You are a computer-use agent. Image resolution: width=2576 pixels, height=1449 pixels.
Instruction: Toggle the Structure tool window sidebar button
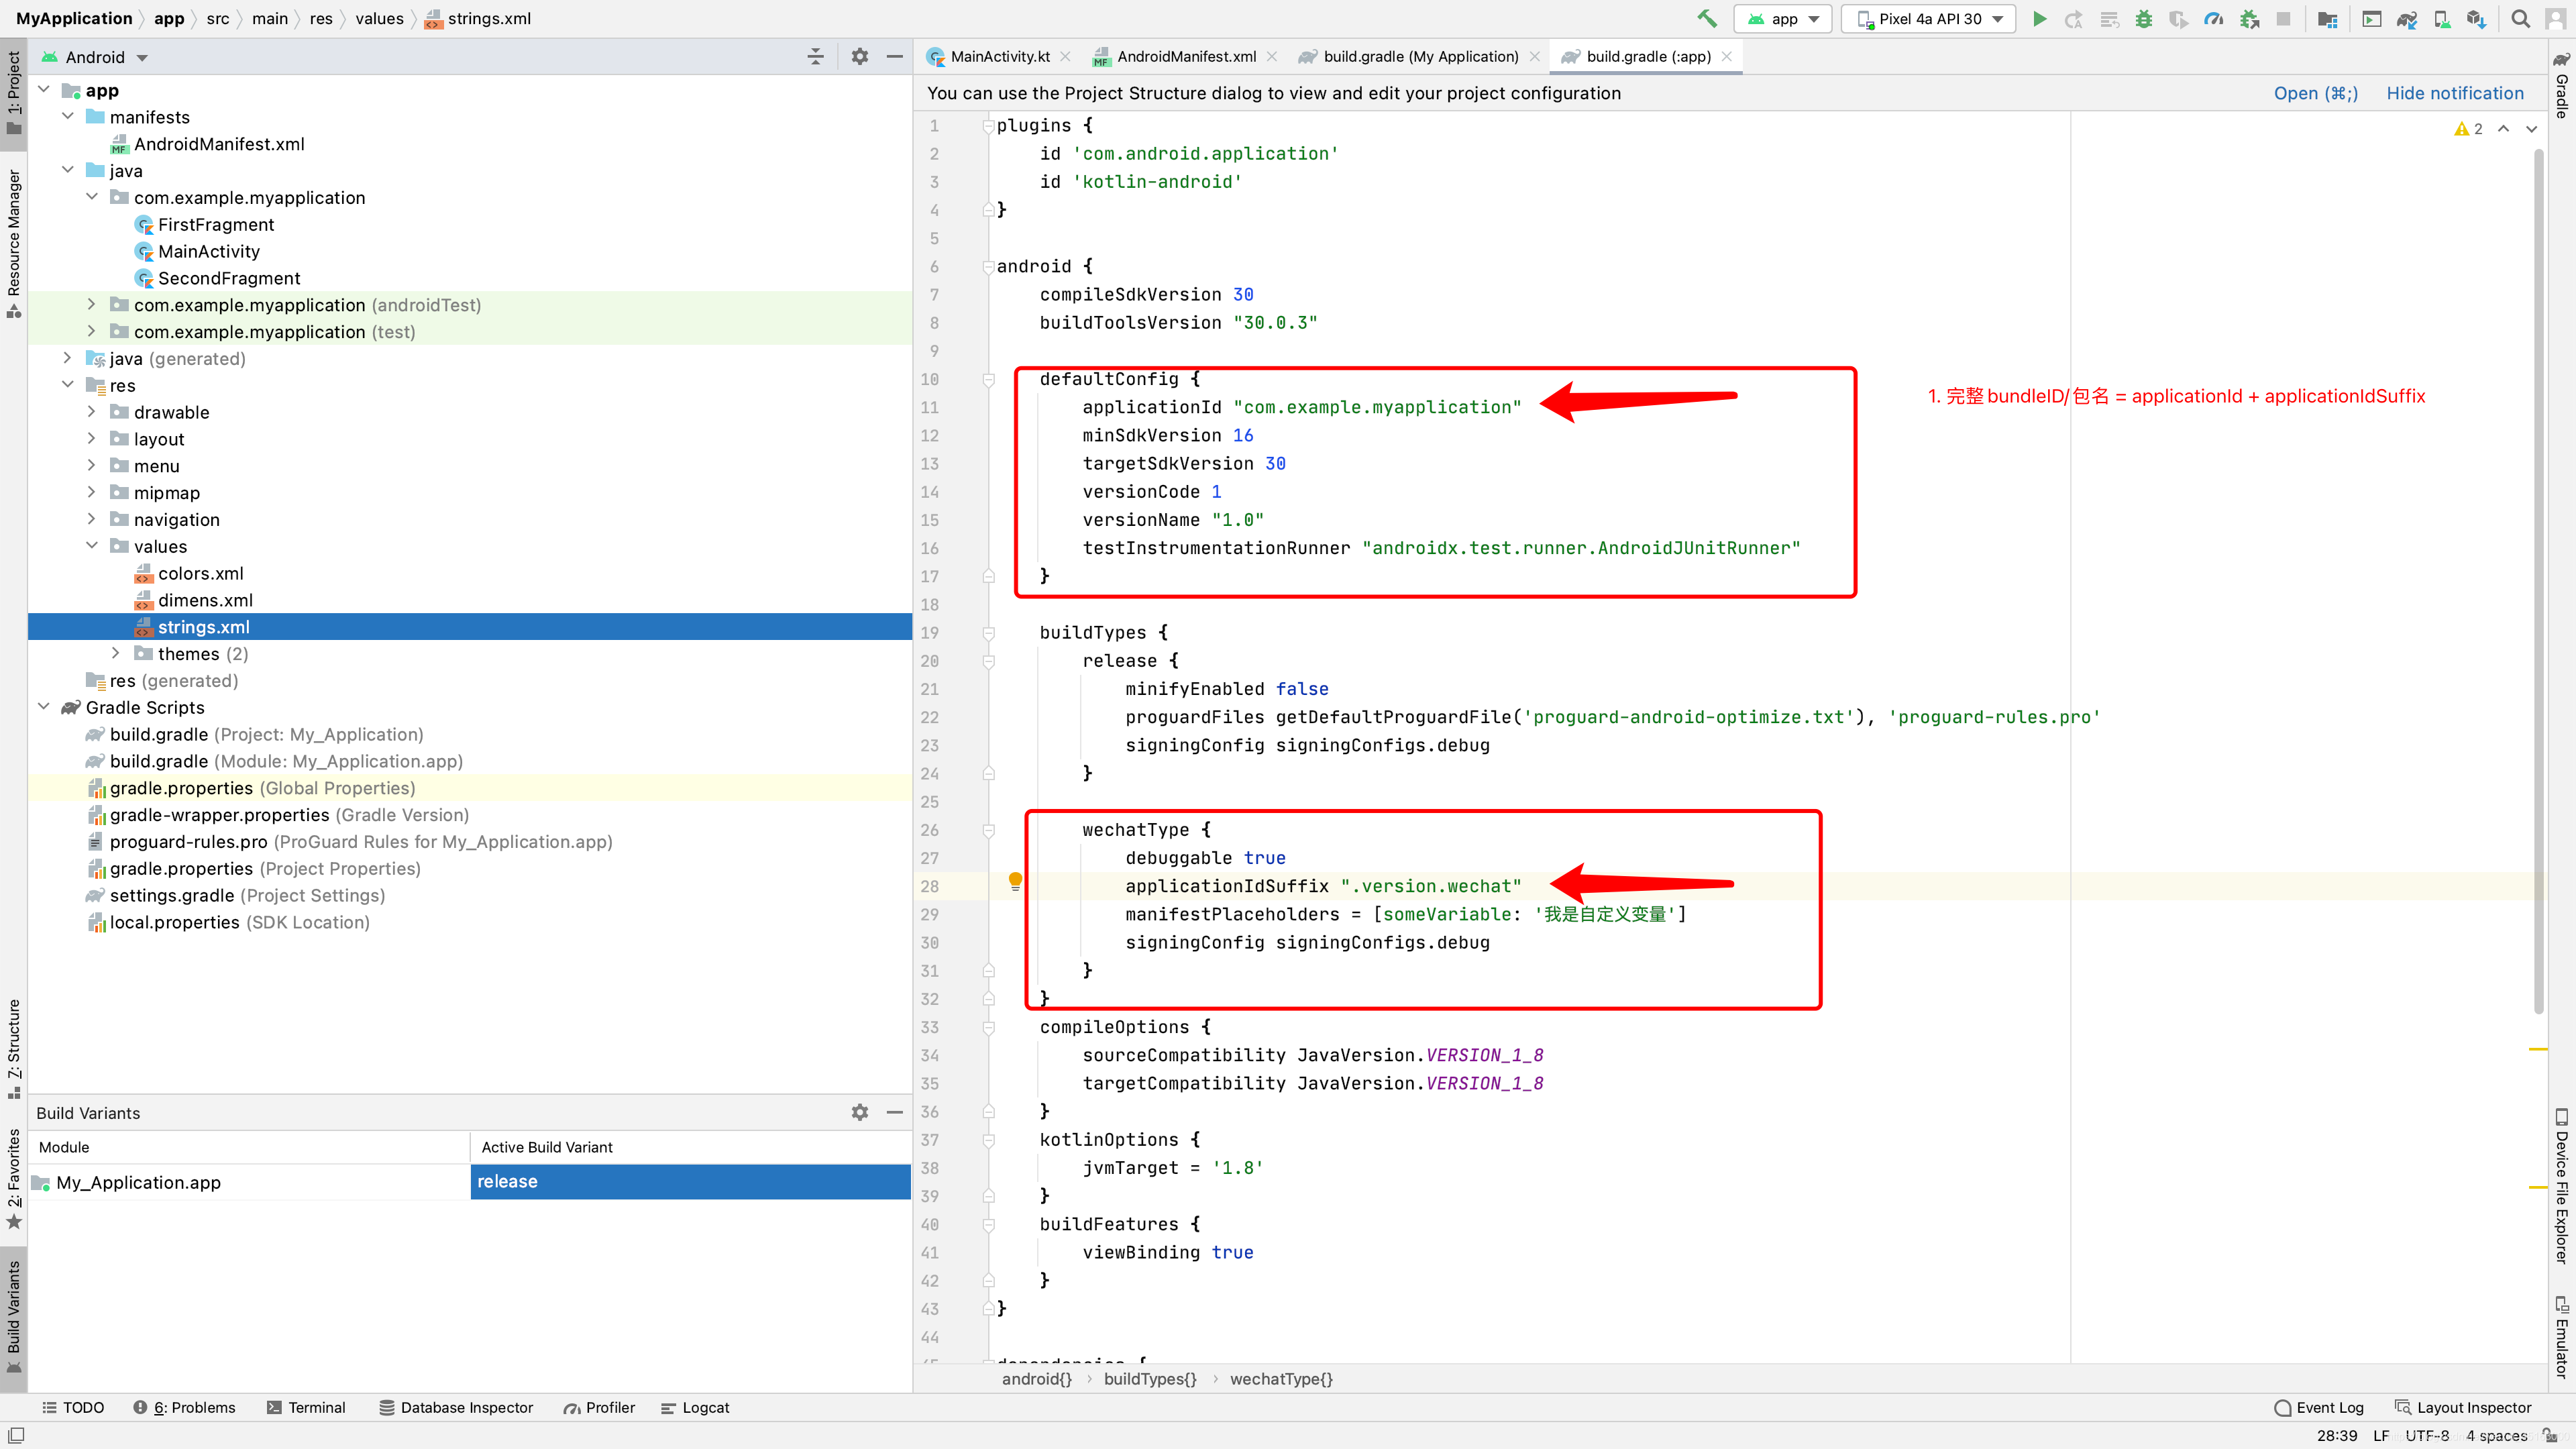coord(14,1048)
